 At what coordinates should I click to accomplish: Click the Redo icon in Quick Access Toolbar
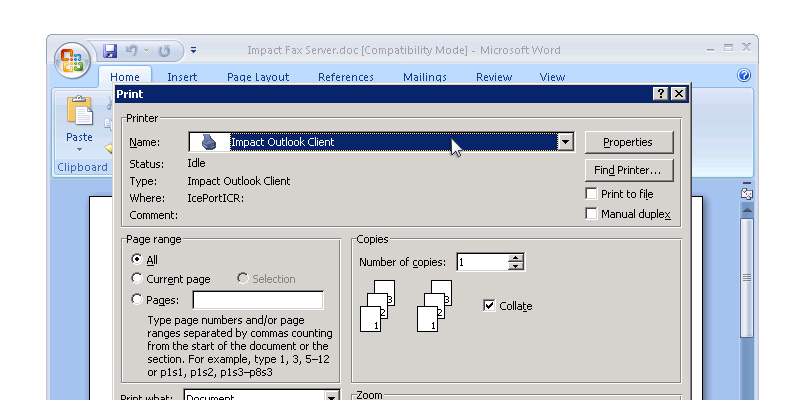pyautogui.click(x=165, y=50)
